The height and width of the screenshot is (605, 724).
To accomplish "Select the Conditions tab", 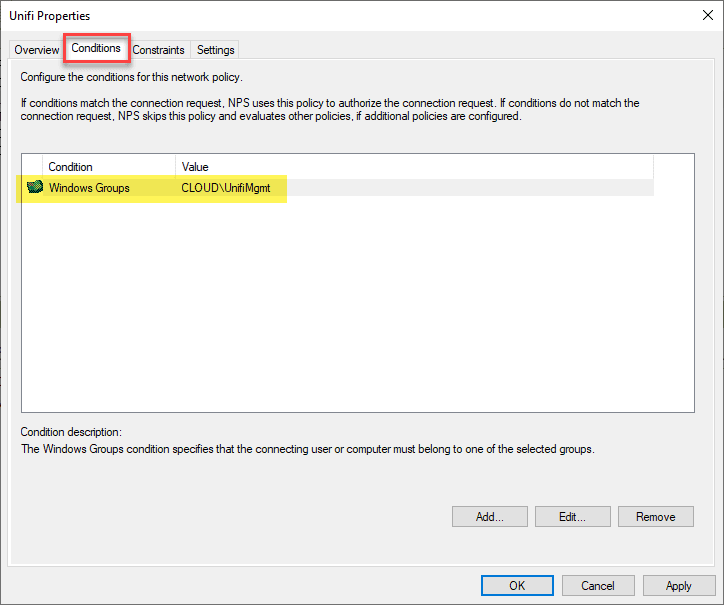I will coord(96,48).
